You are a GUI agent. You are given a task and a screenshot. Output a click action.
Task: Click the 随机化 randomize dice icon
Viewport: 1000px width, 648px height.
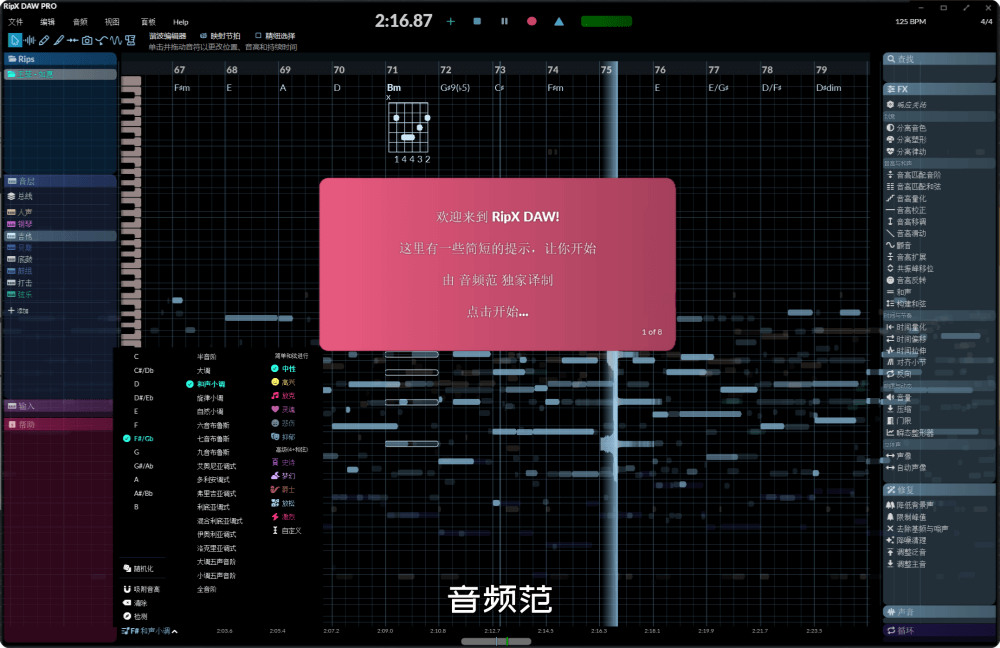pyautogui.click(x=126, y=569)
